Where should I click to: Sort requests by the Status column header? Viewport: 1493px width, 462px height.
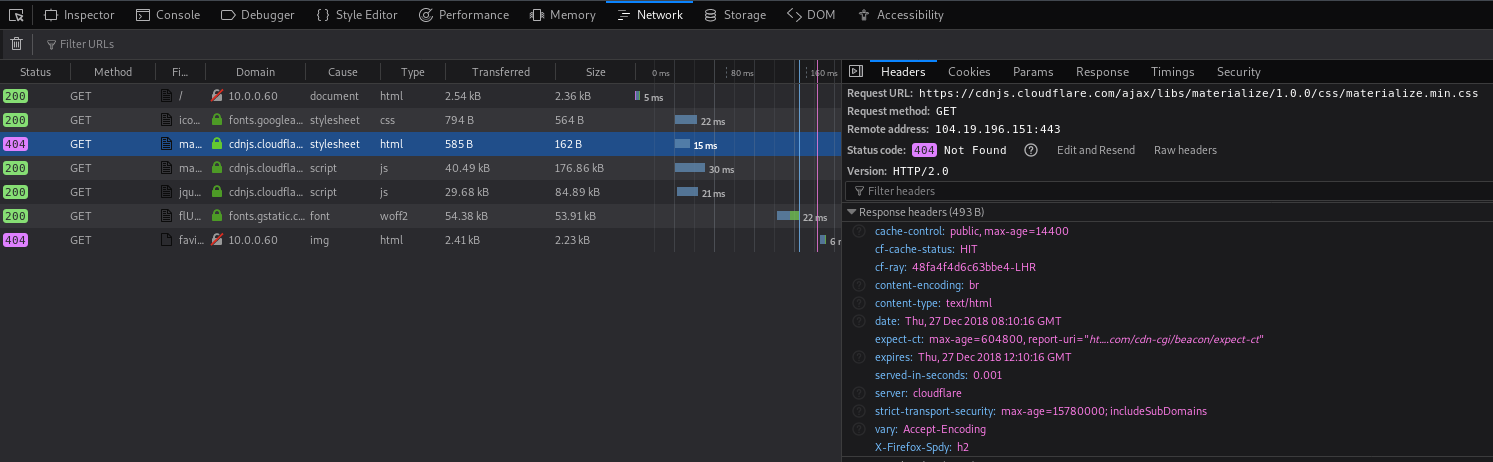pyautogui.click(x=35, y=72)
